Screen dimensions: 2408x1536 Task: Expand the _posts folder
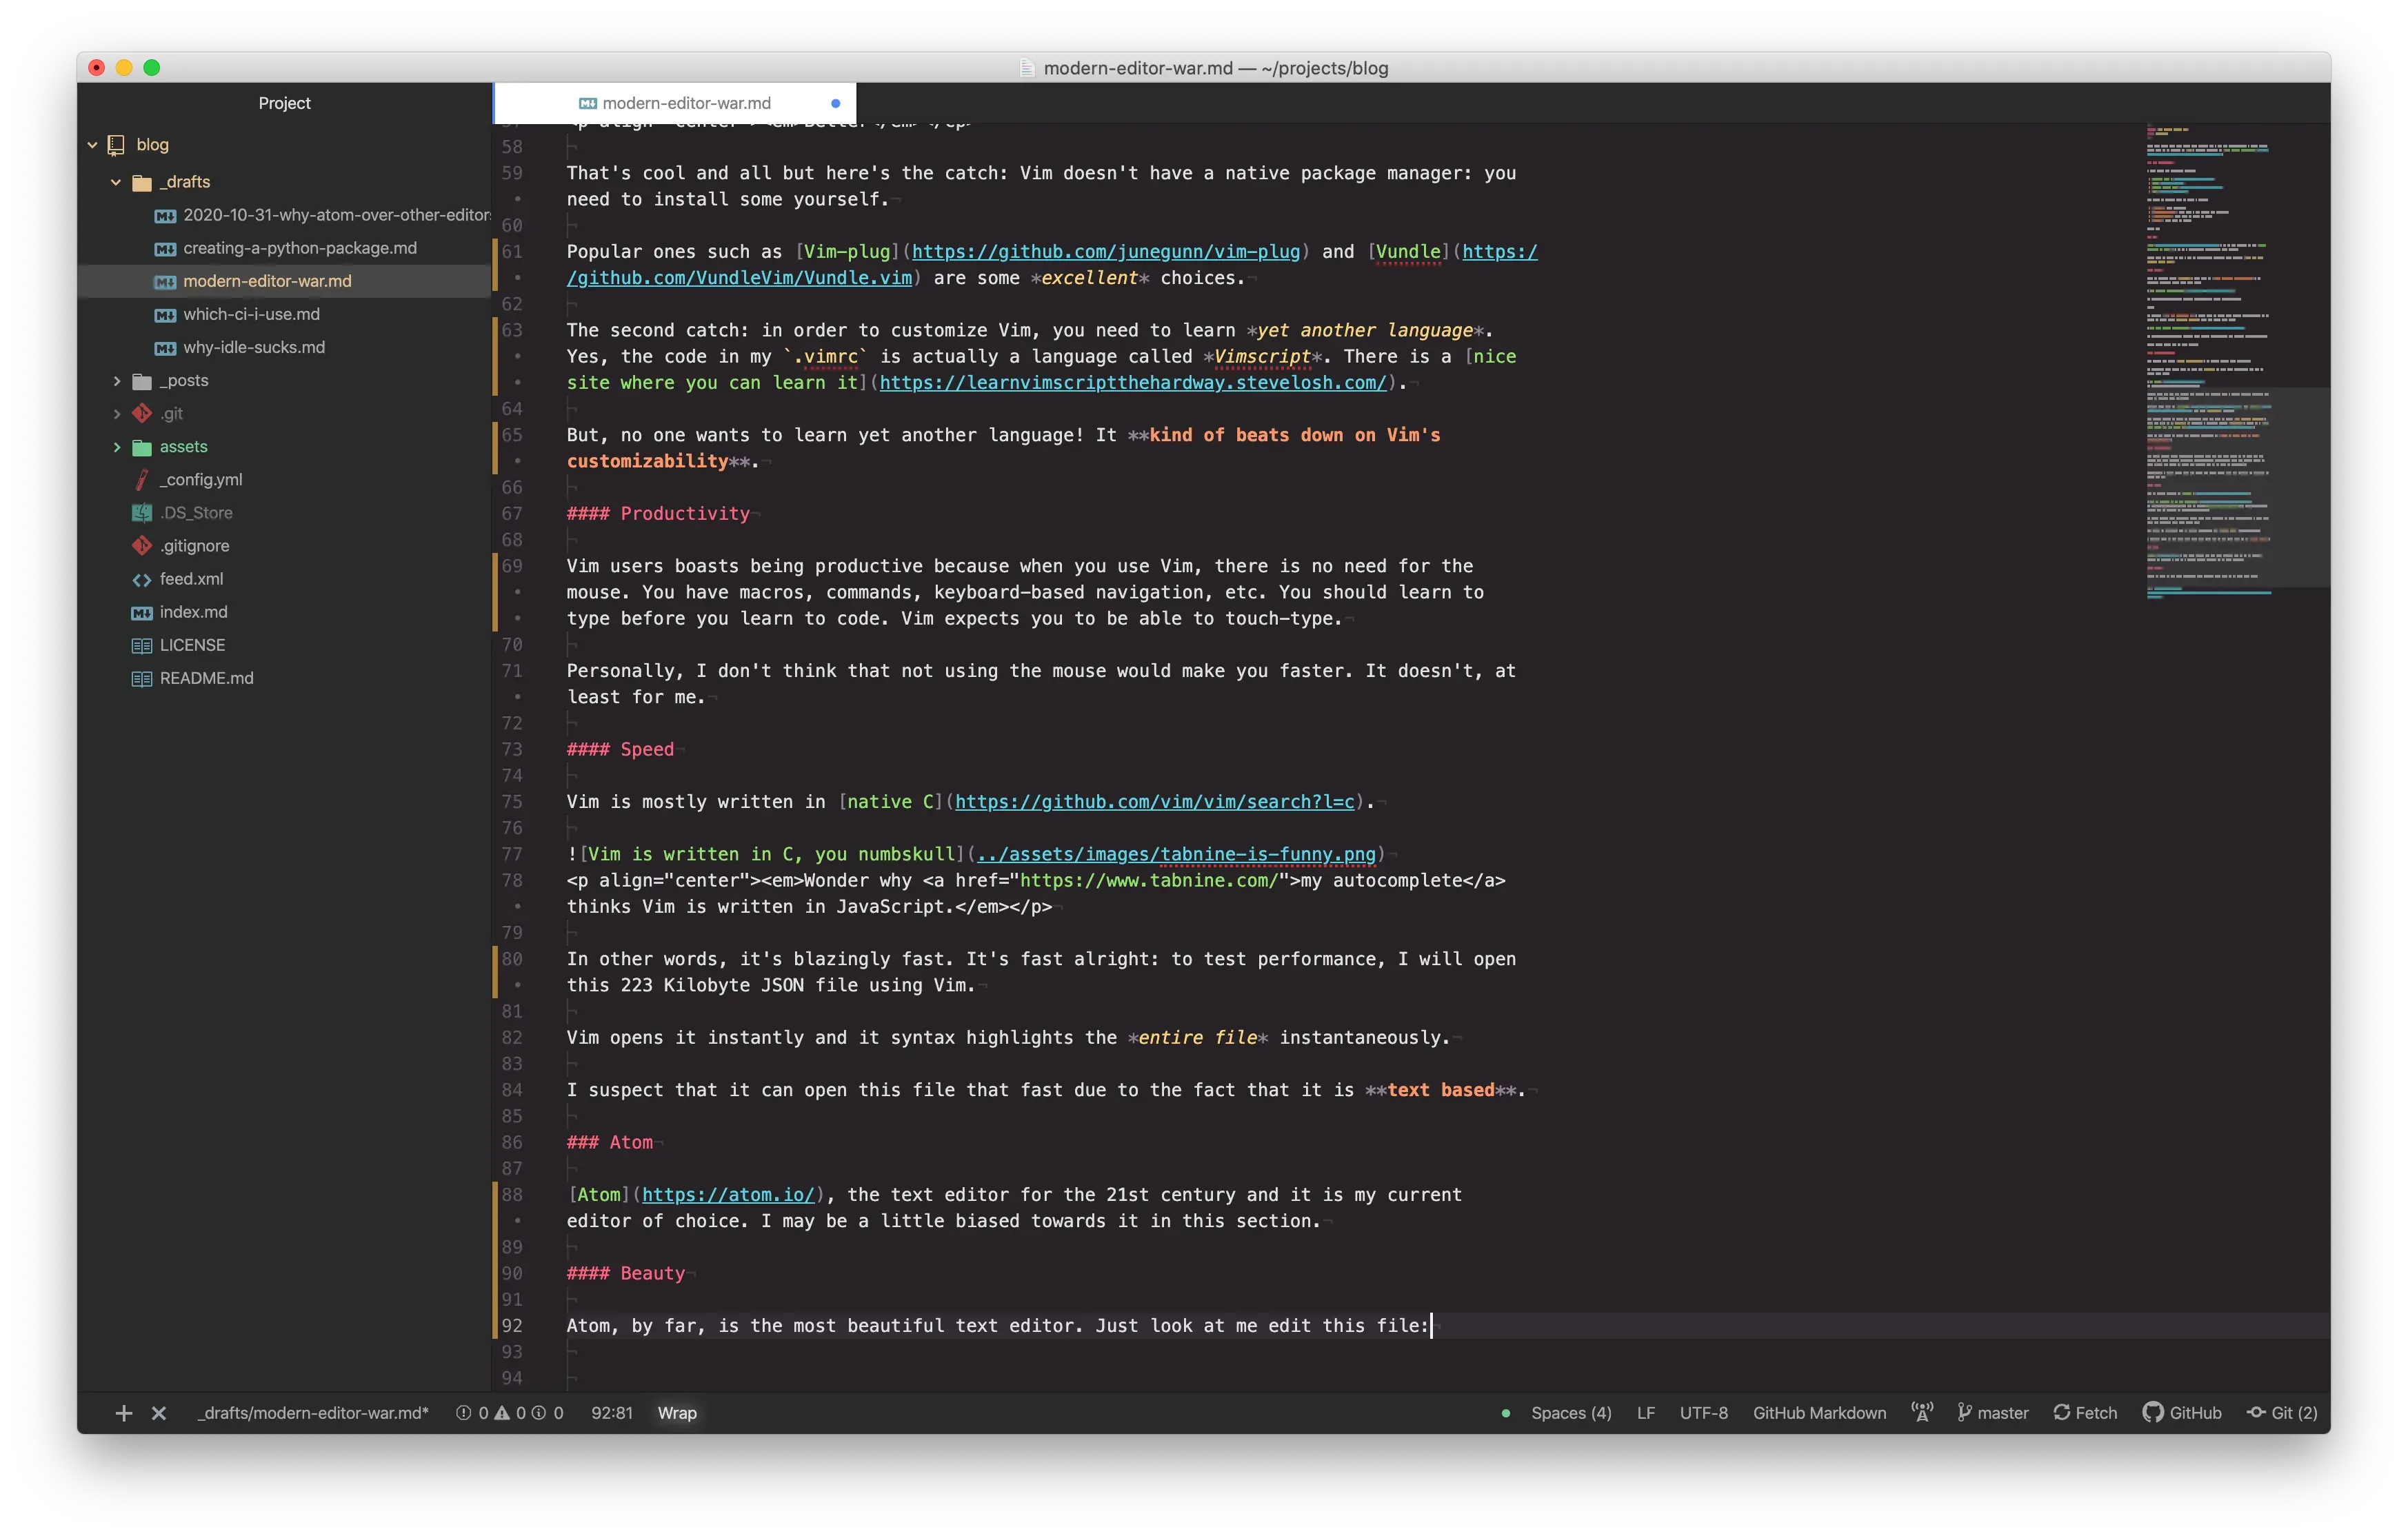[117, 380]
